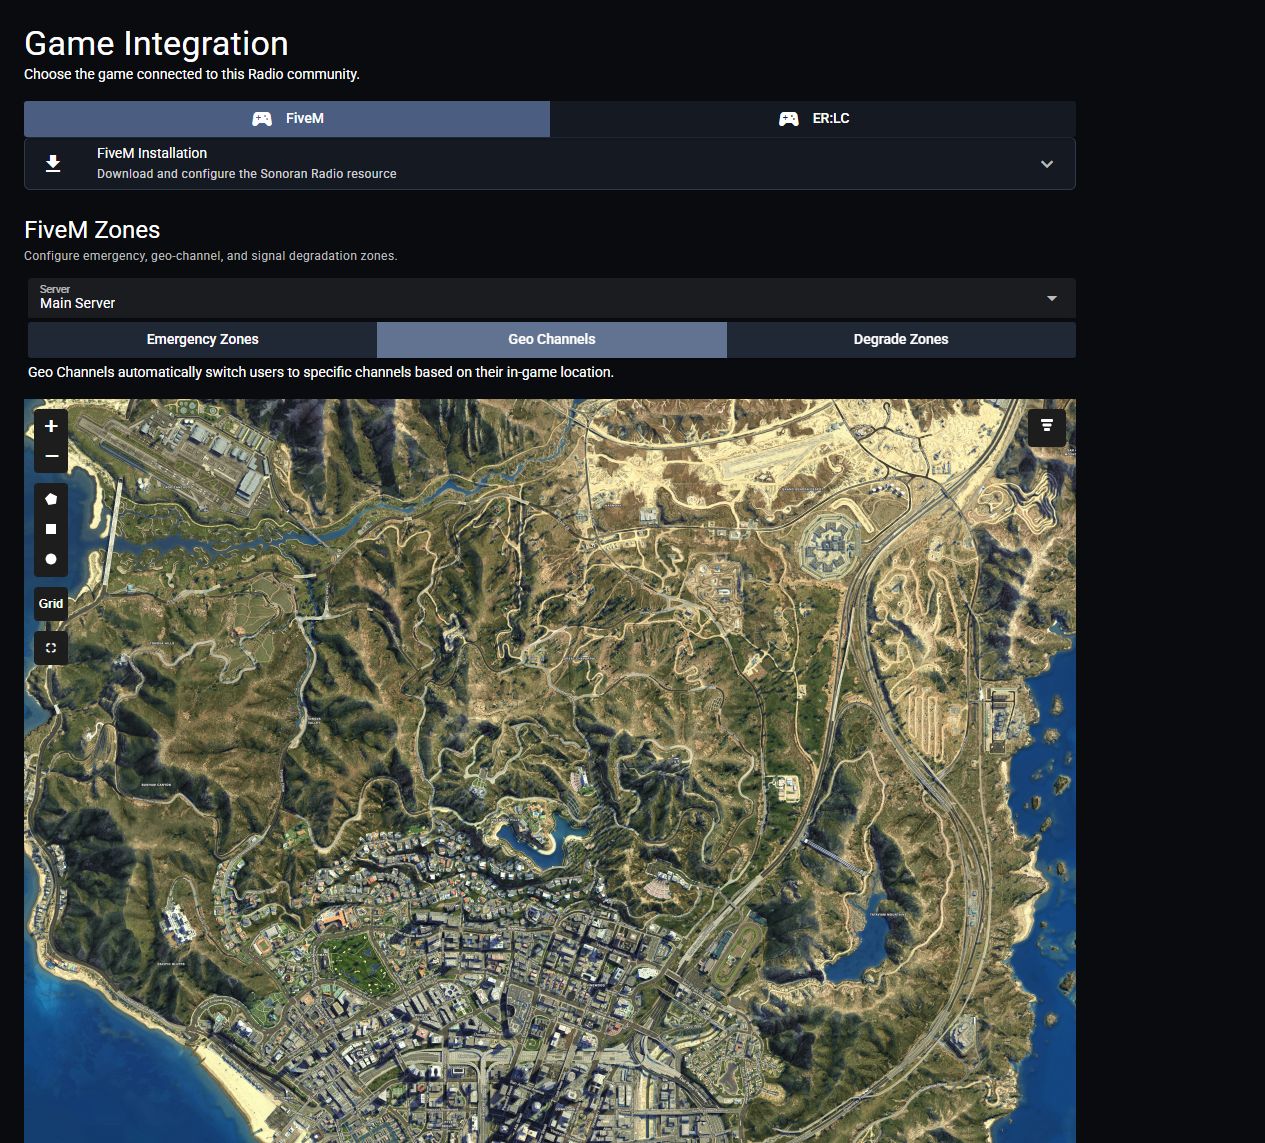
Task: Enter fullscreen map view
Action: coord(51,647)
